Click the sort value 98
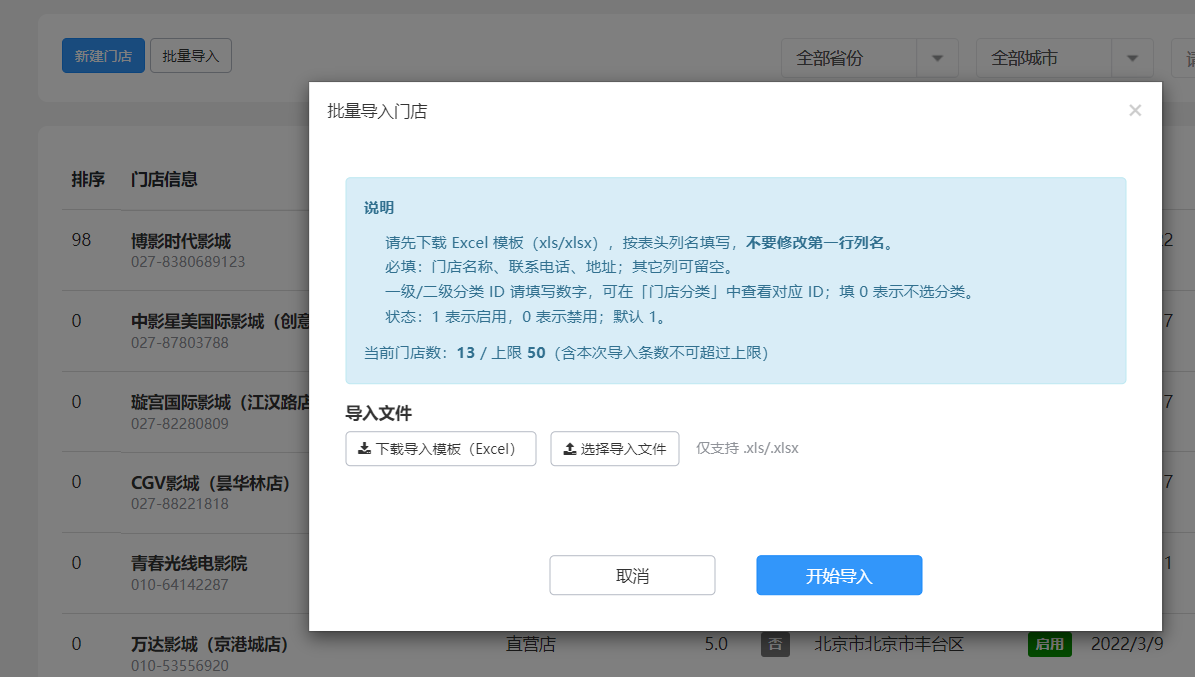The image size is (1195, 677). [x=82, y=240]
